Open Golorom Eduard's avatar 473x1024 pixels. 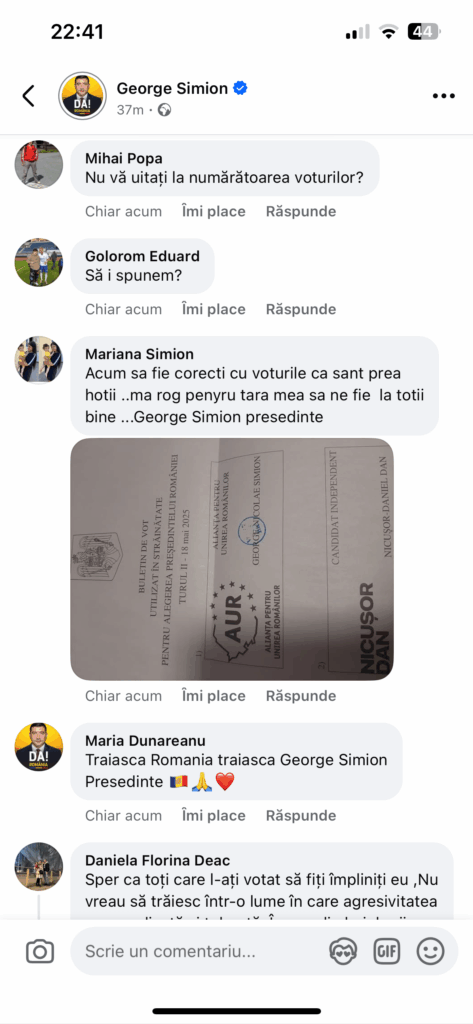(39, 263)
